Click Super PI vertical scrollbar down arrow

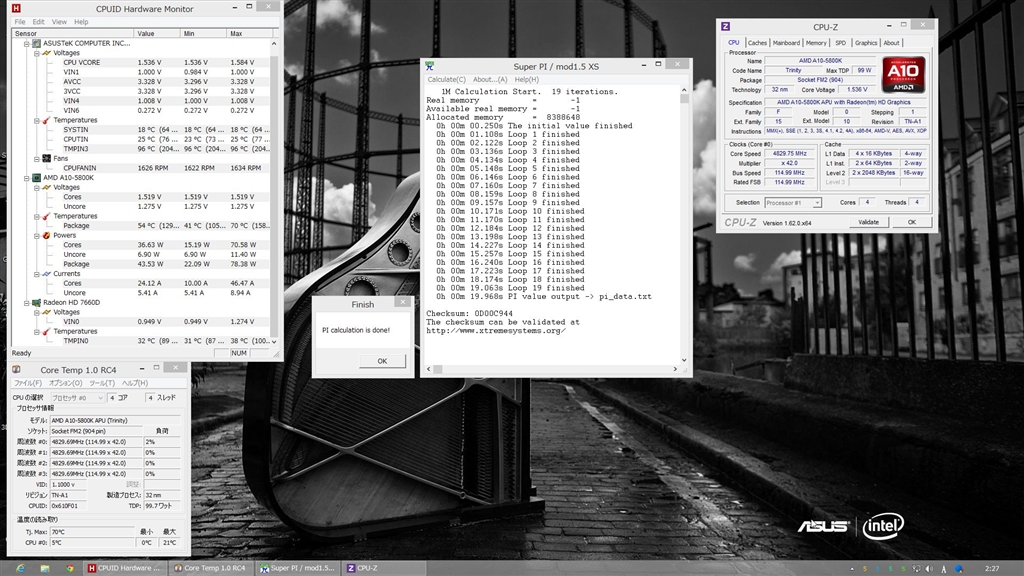click(x=684, y=360)
